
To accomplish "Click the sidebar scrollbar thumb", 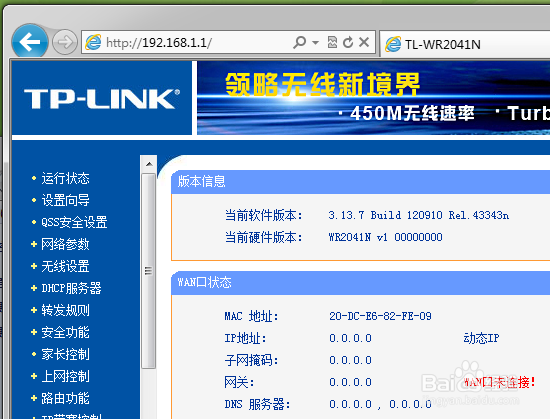I will 149,271.
